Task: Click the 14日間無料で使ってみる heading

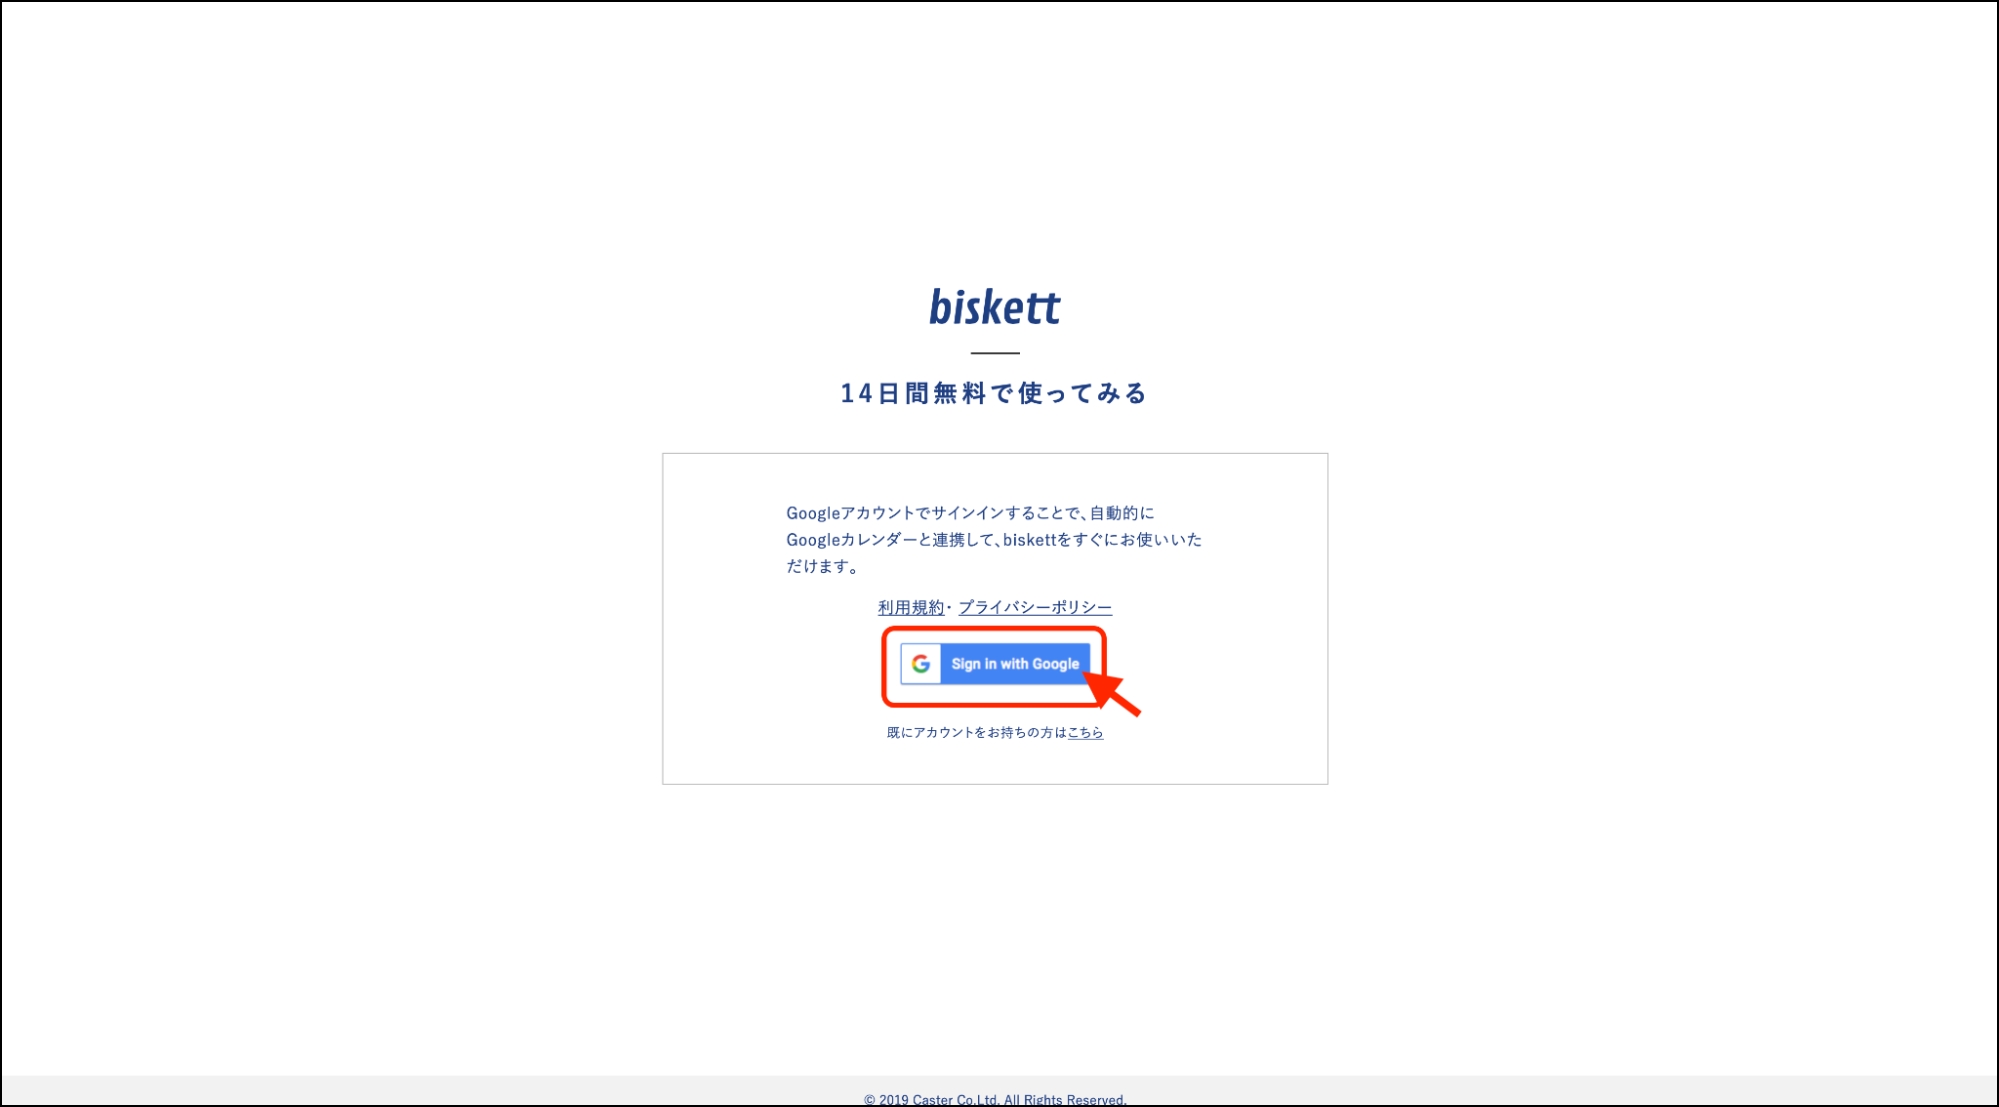Action: 995,394
